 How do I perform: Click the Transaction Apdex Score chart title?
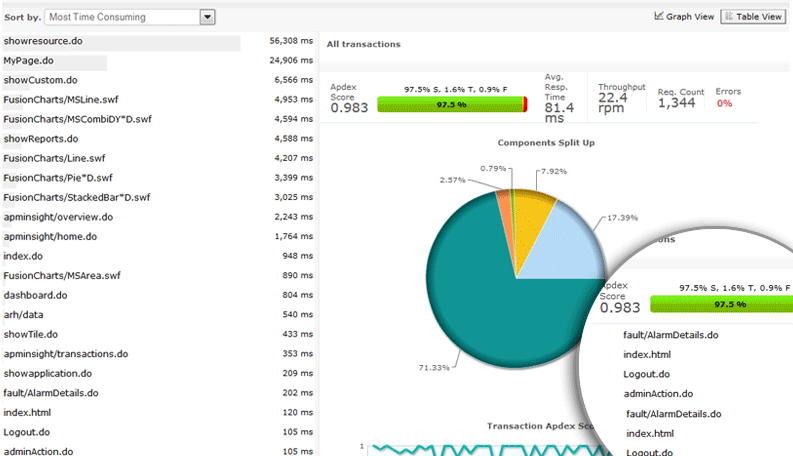click(540, 426)
